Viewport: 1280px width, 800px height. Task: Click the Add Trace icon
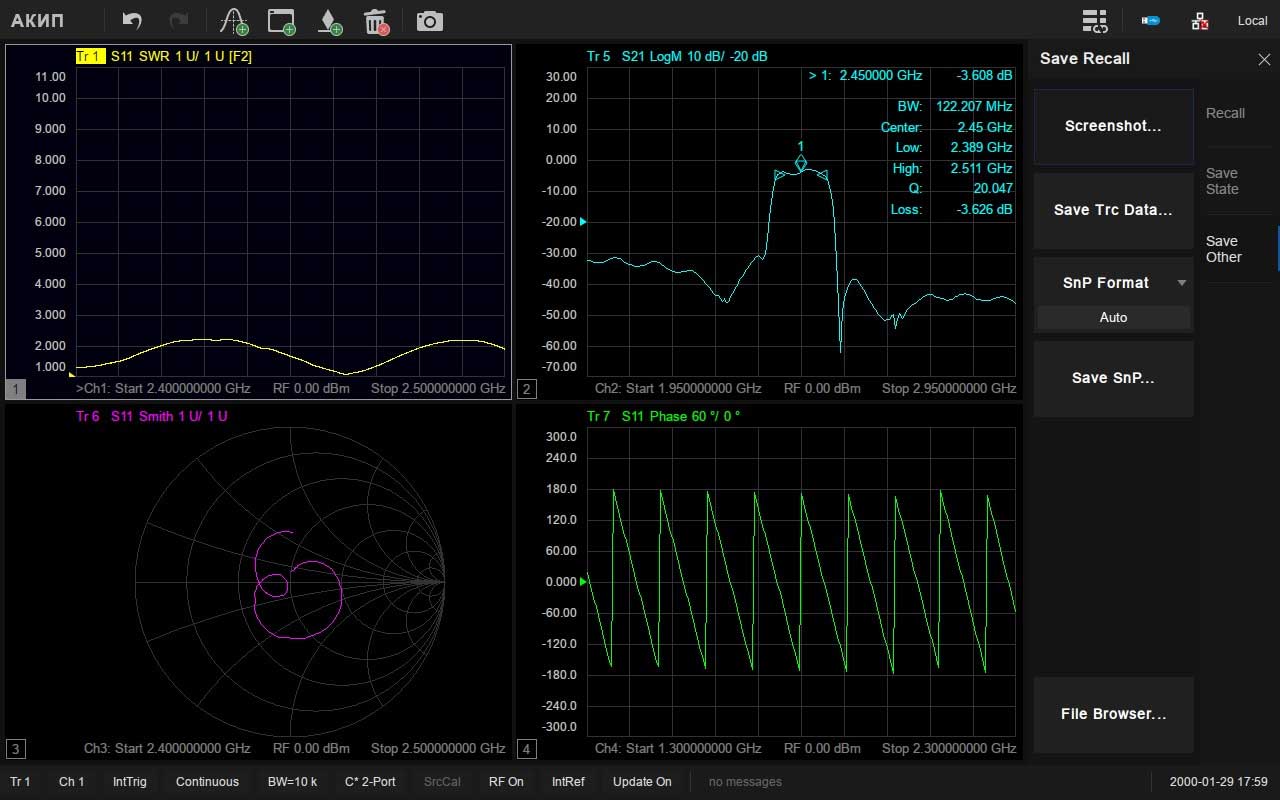click(234, 21)
